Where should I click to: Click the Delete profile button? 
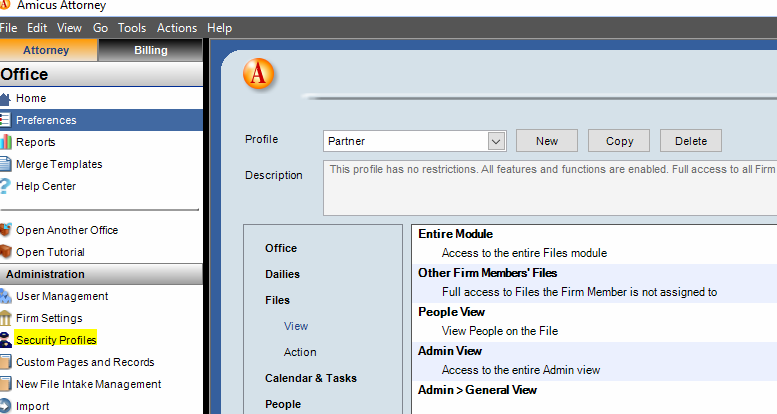(691, 141)
